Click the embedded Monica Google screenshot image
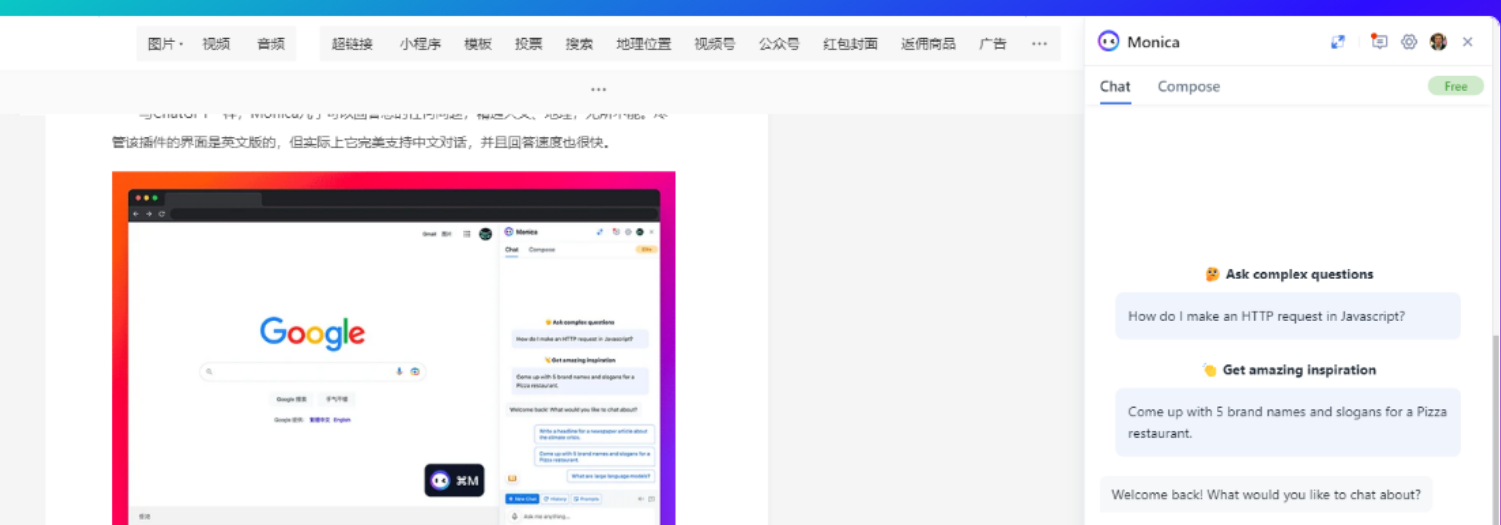 (394, 348)
